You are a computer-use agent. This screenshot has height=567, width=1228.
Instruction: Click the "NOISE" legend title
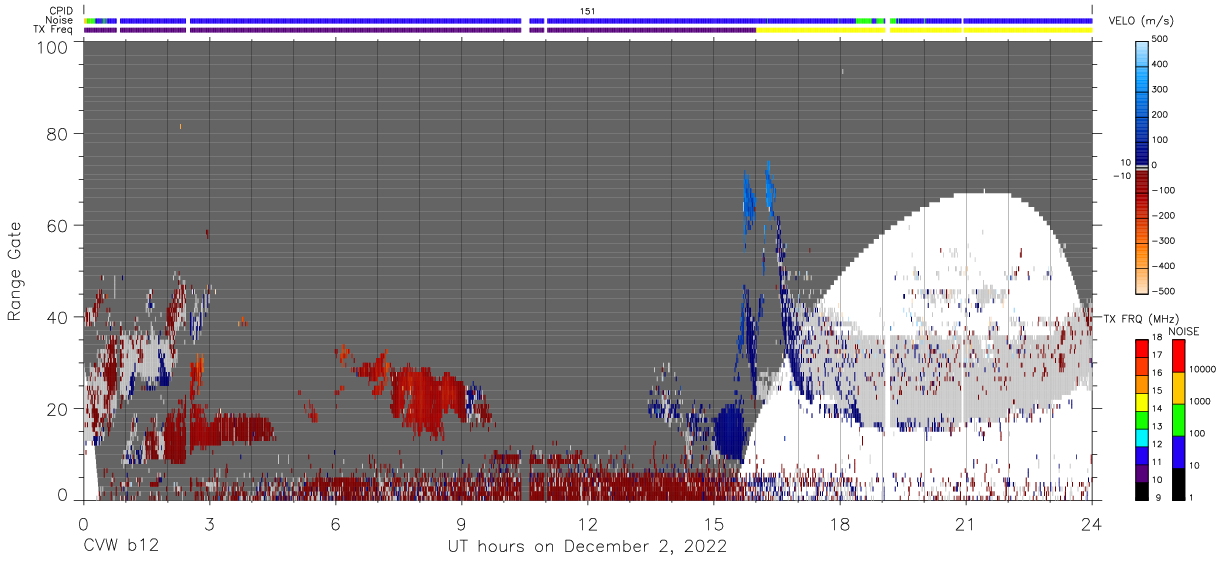coord(1183,331)
